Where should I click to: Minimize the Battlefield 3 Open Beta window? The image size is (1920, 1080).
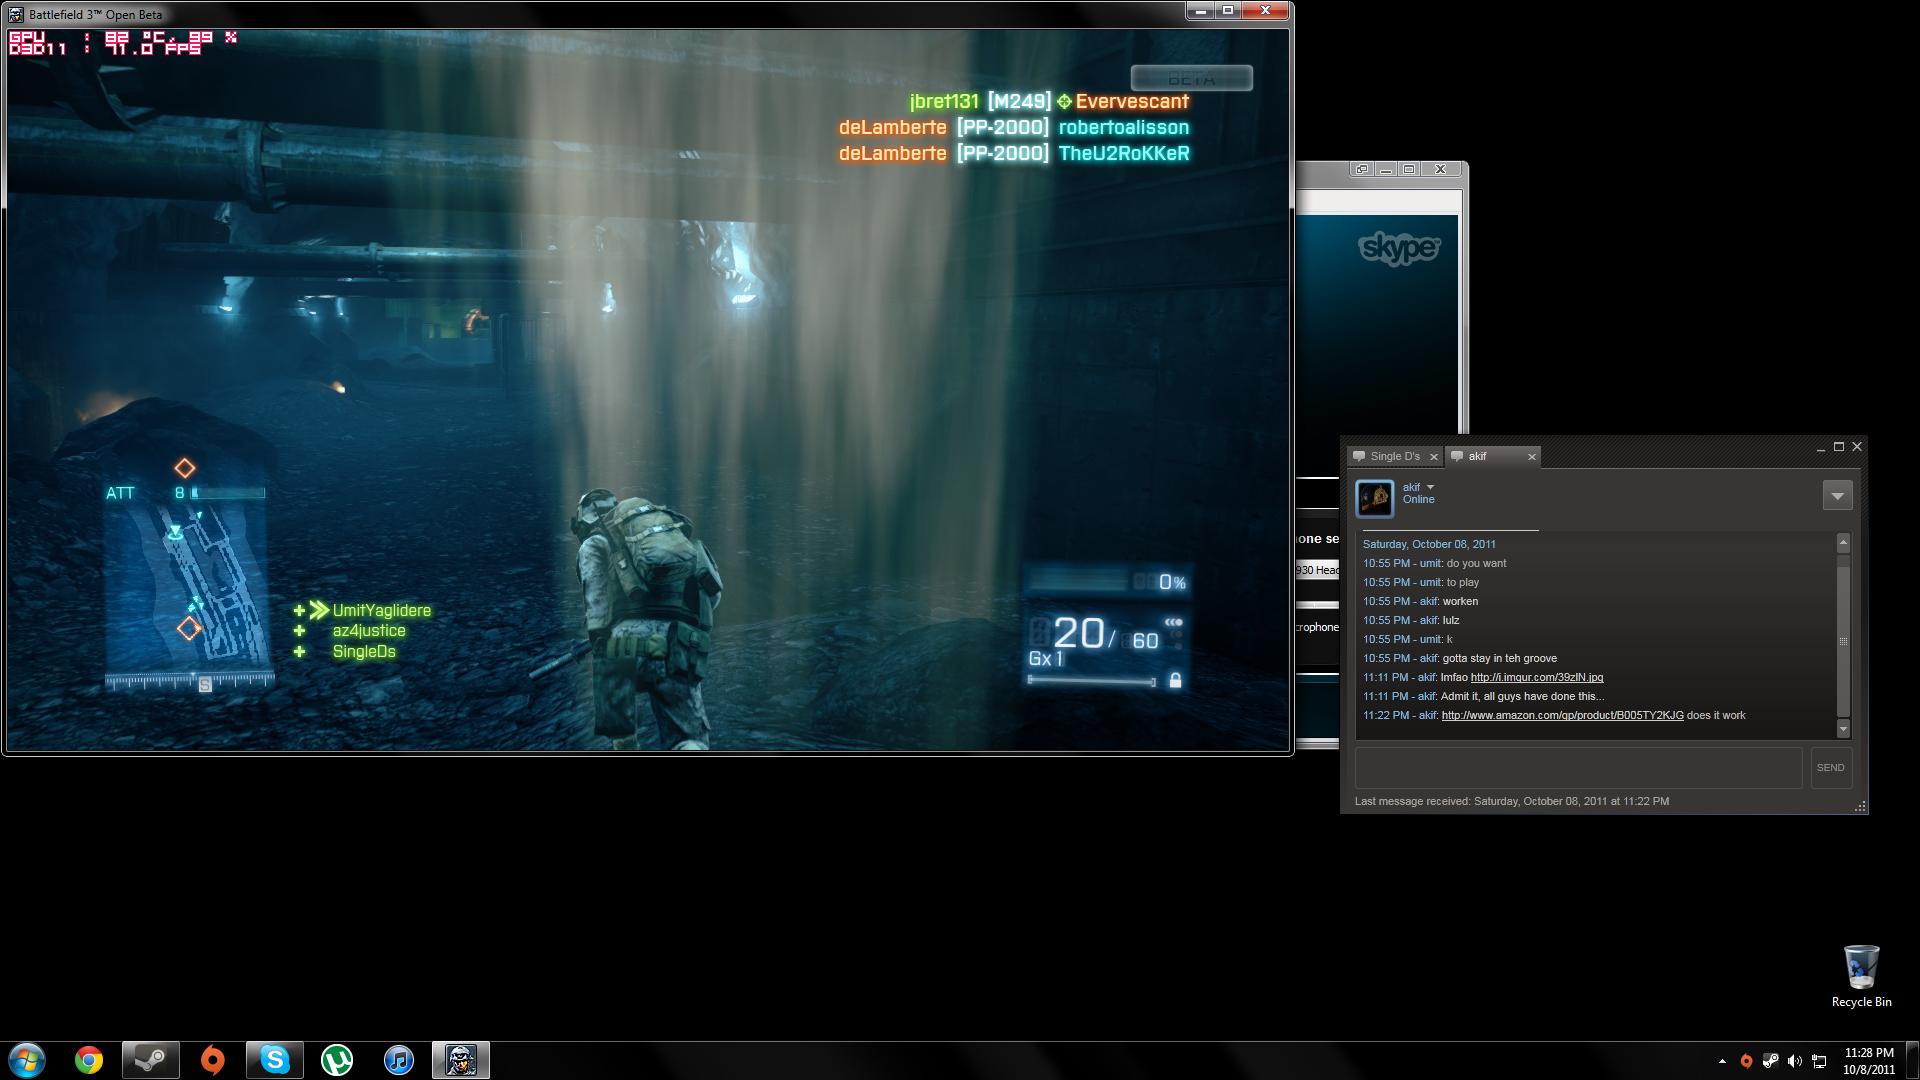point(1199,11)
